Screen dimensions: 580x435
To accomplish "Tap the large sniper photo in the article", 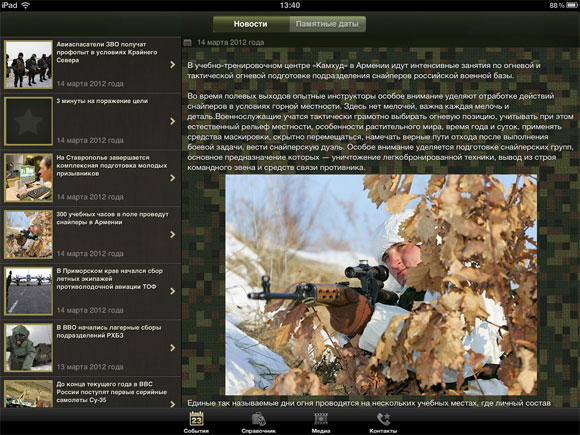I will tap(381, 285).
